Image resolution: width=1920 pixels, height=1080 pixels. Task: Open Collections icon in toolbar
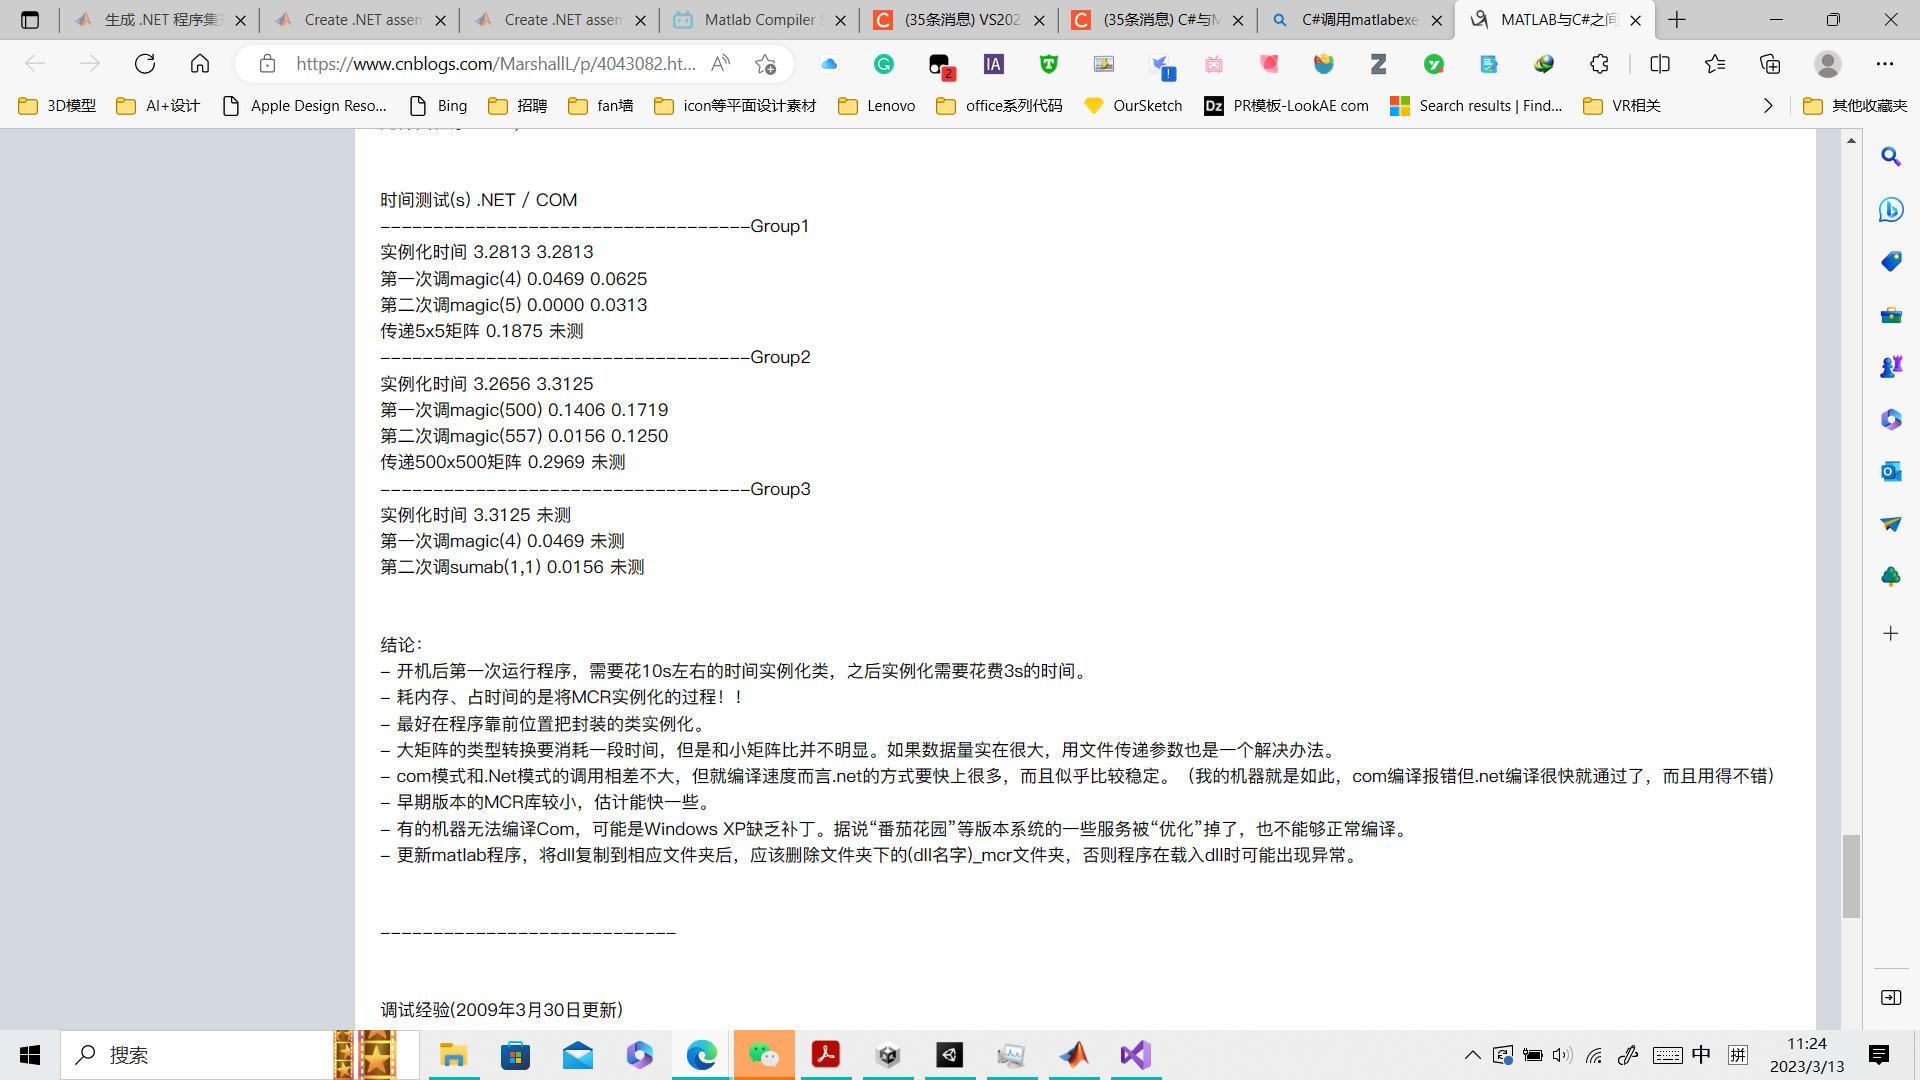coord(1770,64)
